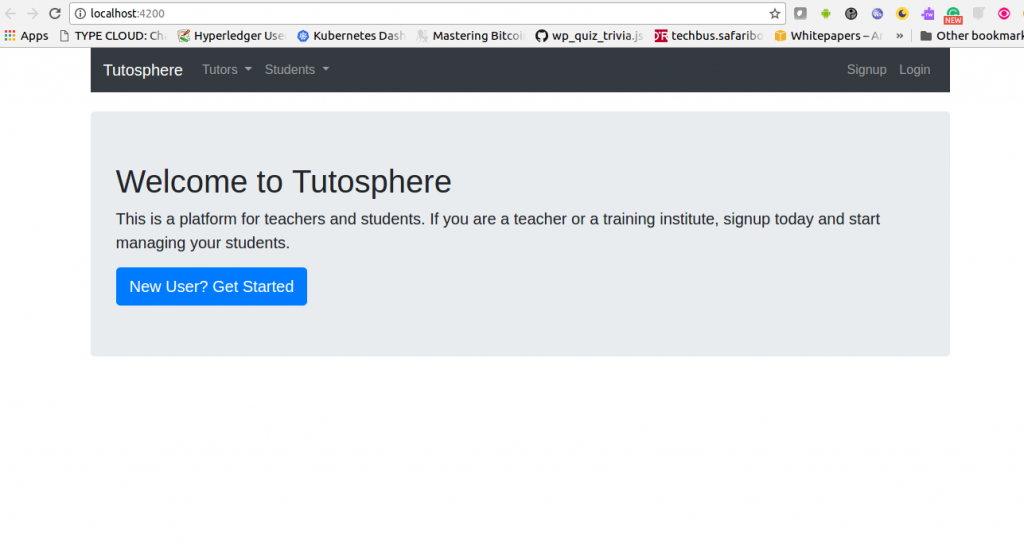Image resolution: width=1024 pixels, height=553 pixels.
Task: Click the New User? Get Started button
Action: 211,286
